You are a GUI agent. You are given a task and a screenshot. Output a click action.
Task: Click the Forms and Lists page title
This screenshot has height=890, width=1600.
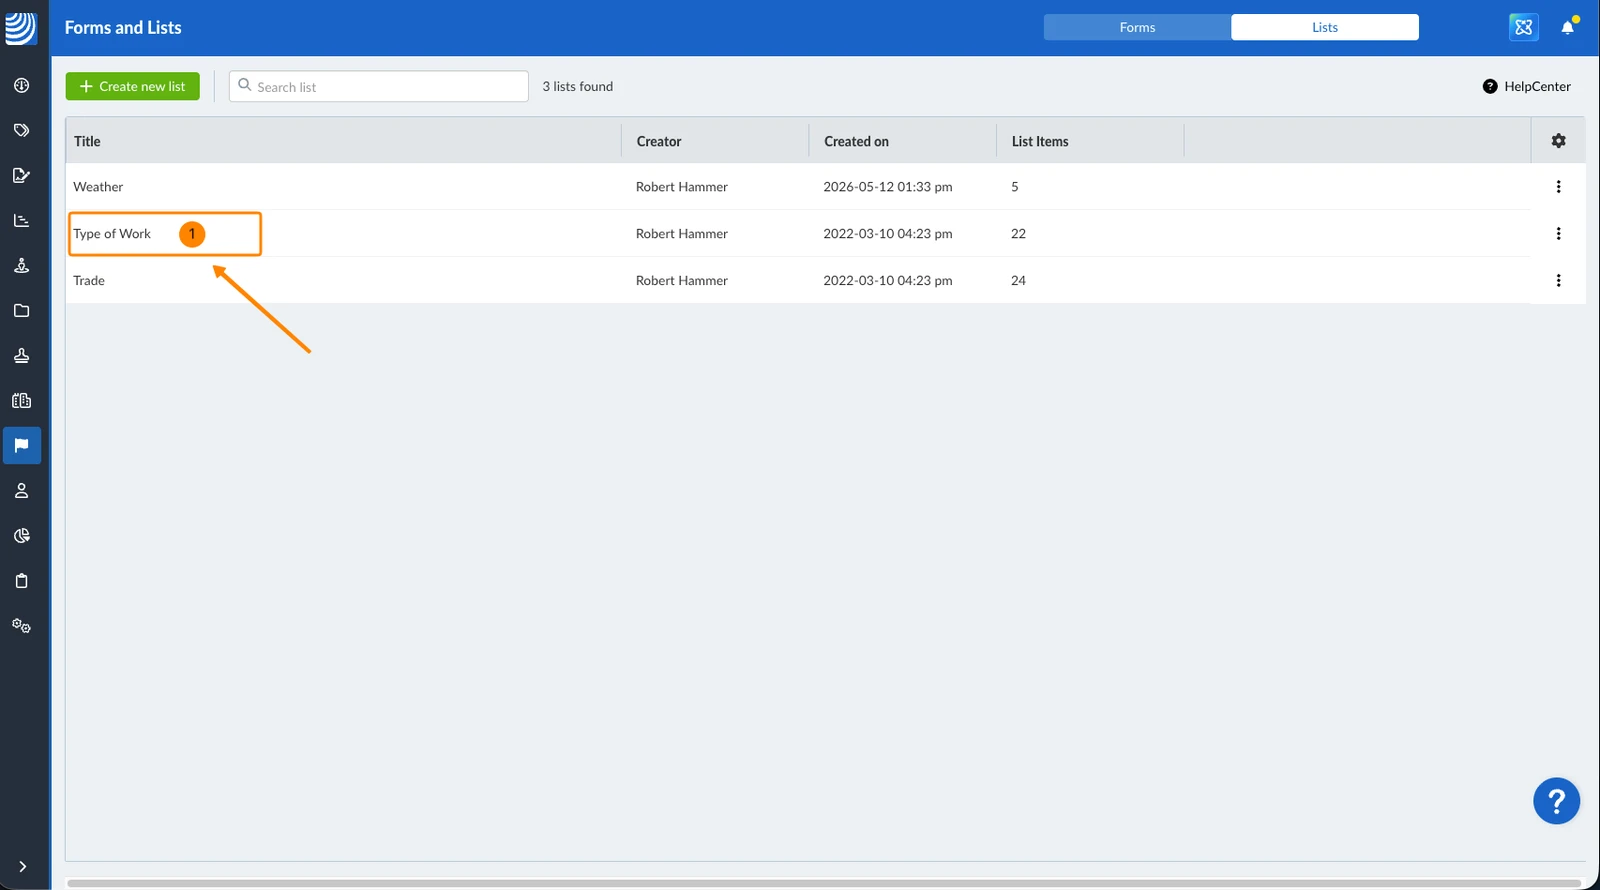[123, 28]
